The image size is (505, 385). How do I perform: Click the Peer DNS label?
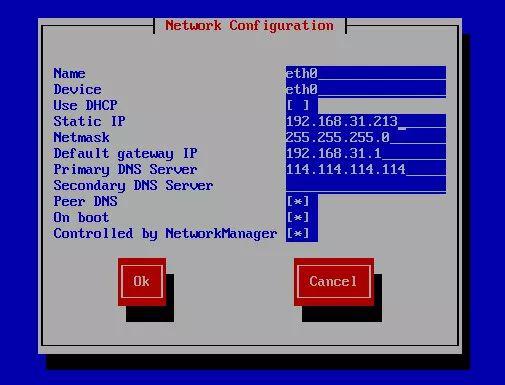85,201
